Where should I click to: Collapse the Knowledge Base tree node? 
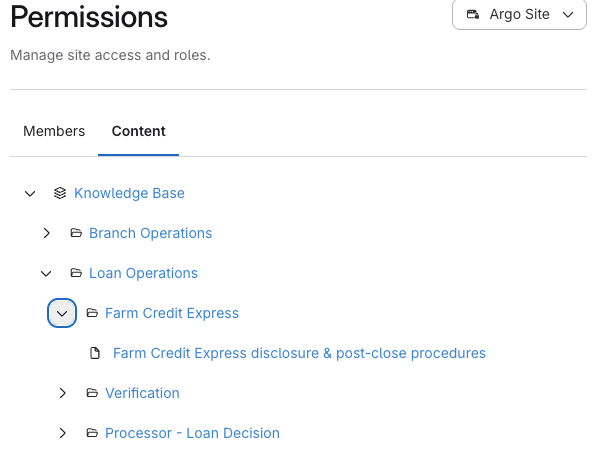(30, 193)
